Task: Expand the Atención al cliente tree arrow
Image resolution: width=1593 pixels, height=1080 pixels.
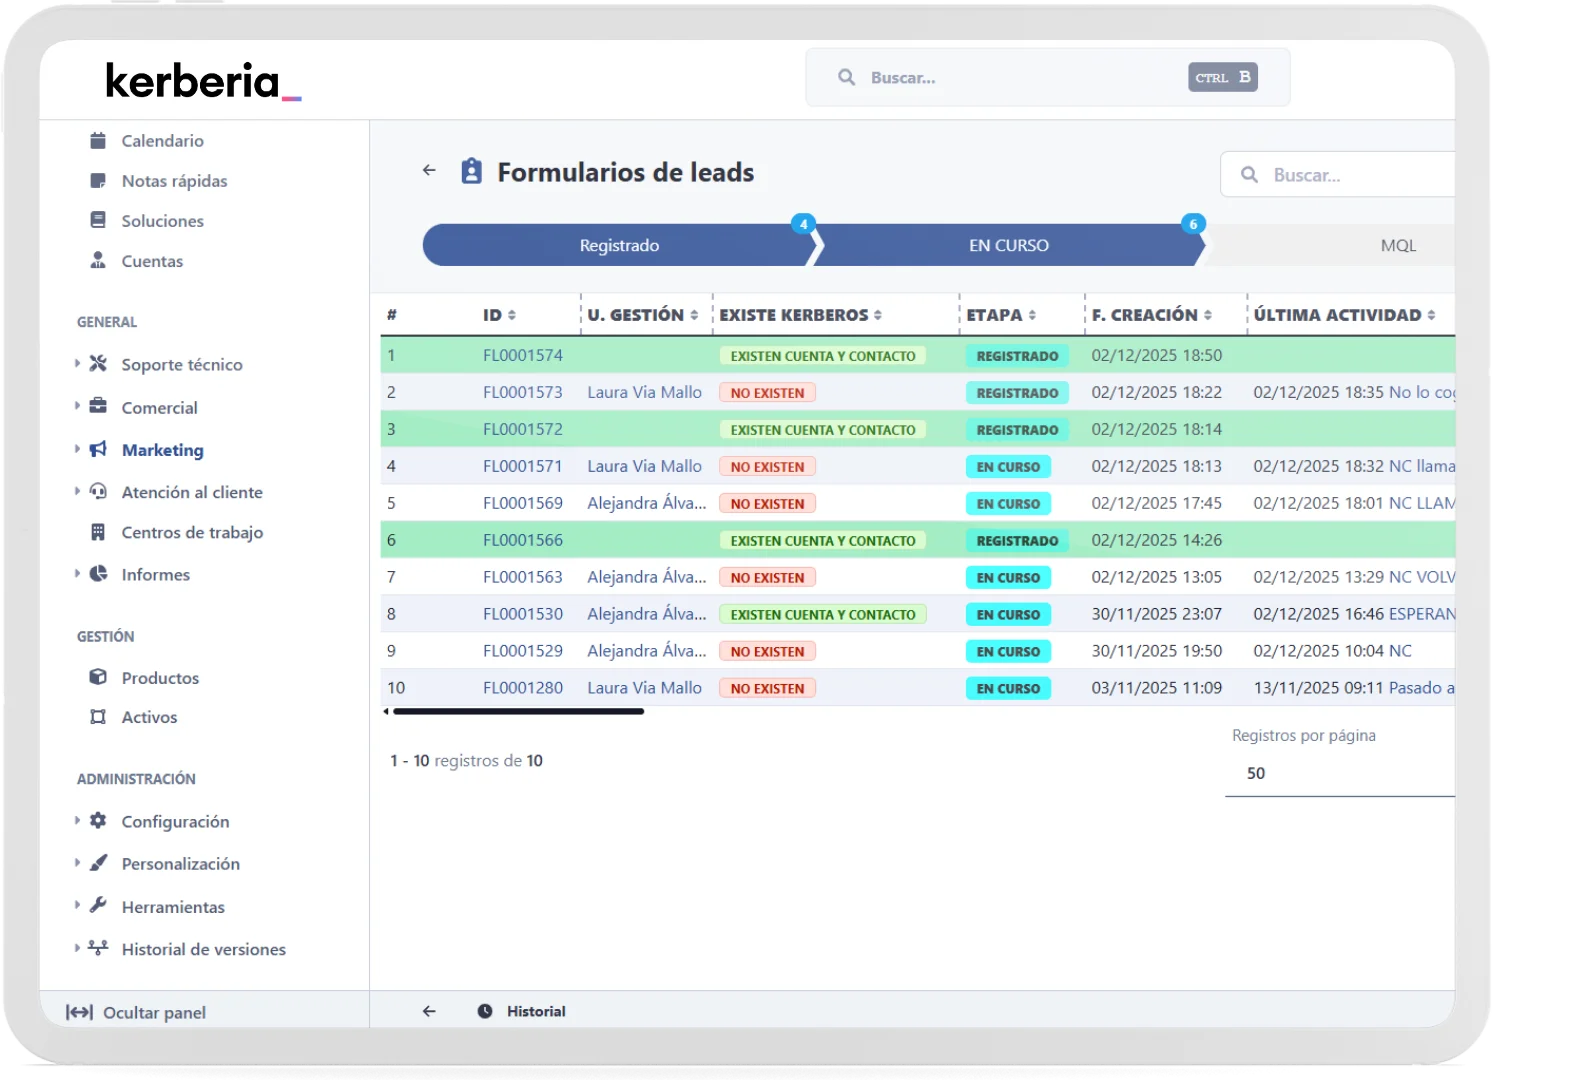Action: [77, 491]
